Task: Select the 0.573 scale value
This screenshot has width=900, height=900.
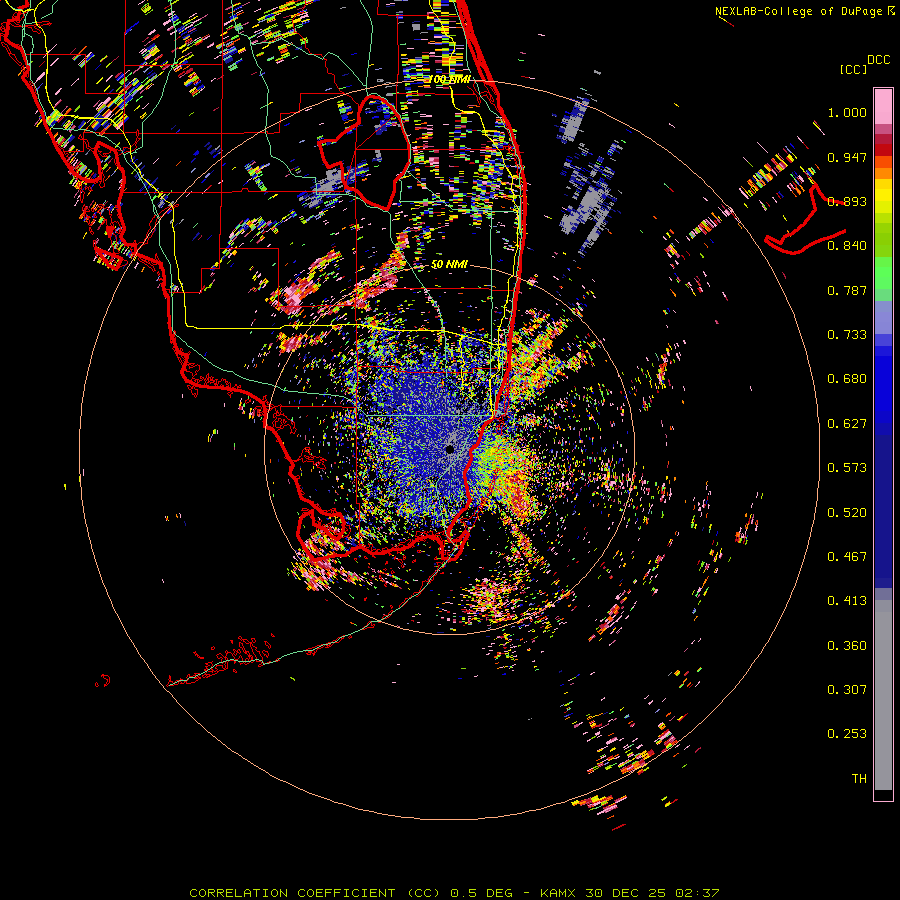Action: pos(847,468)
